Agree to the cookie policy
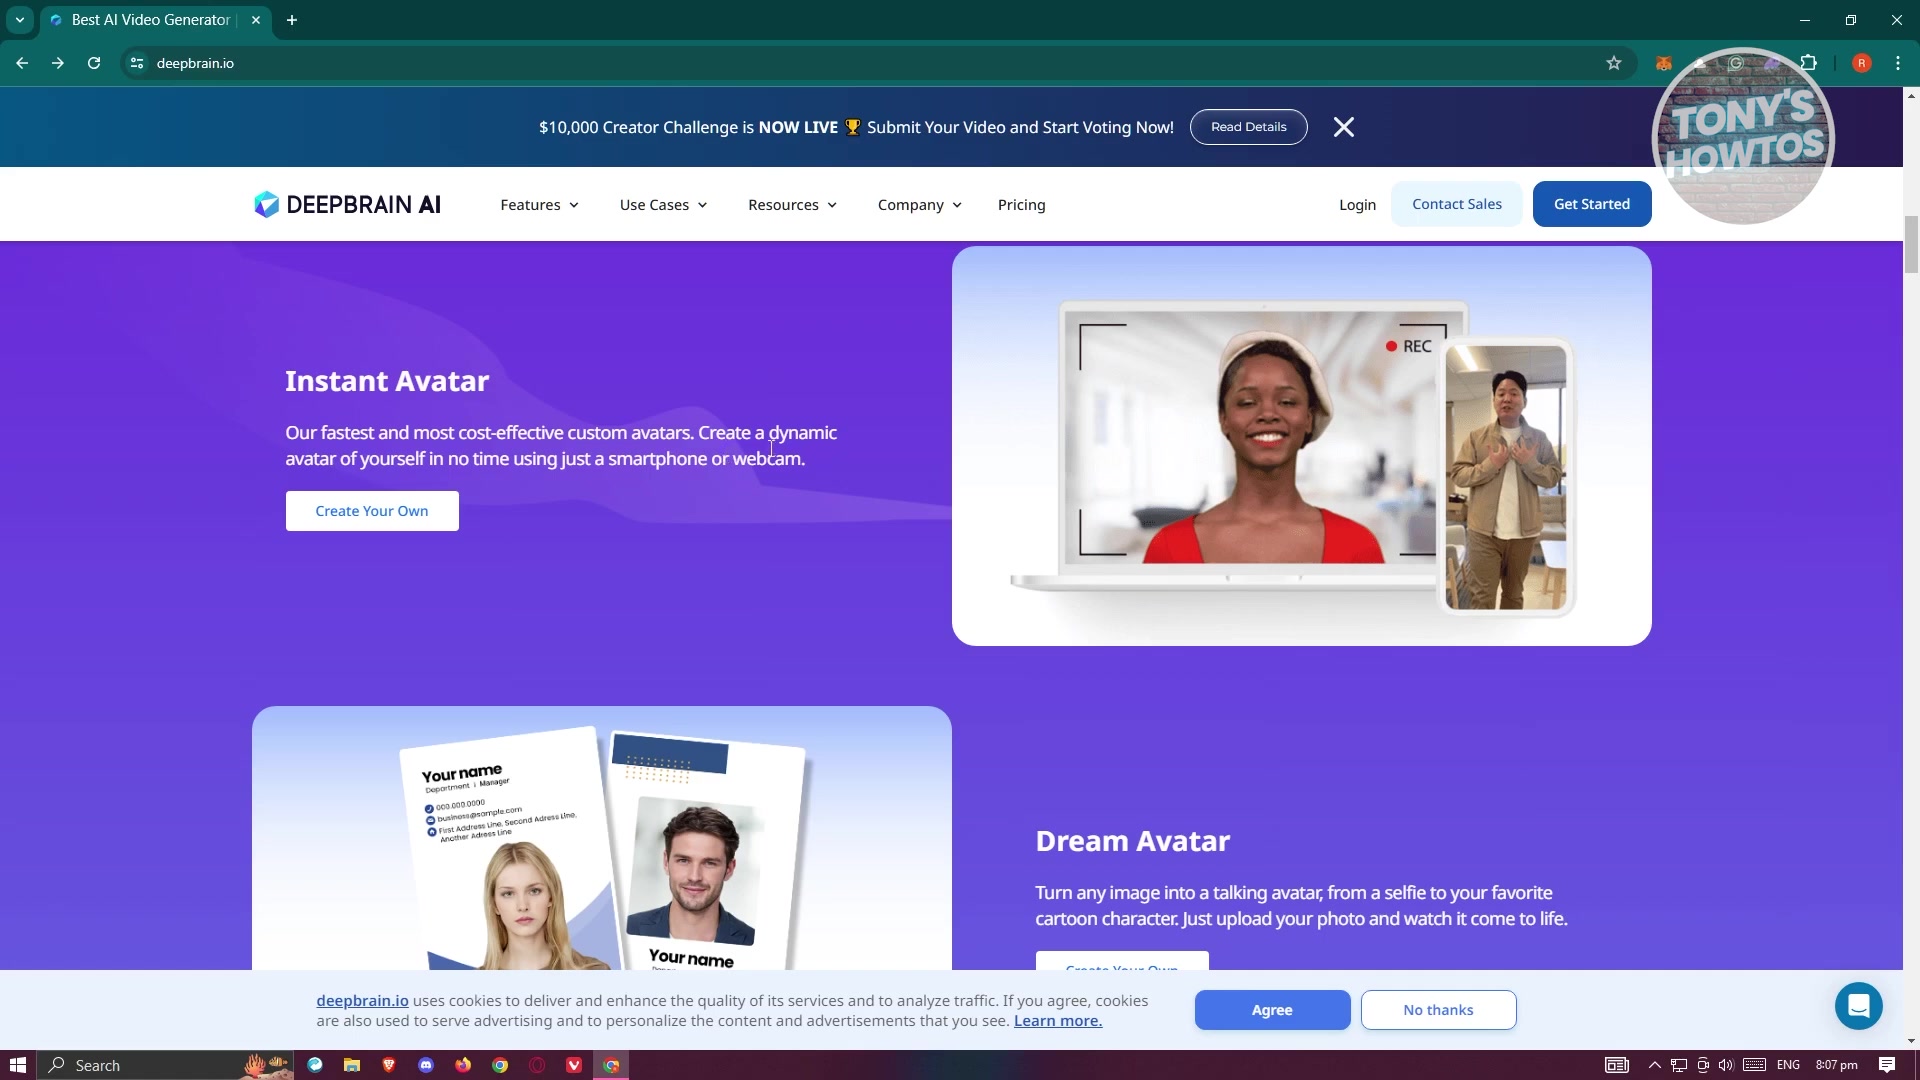 point(1272,1010)
